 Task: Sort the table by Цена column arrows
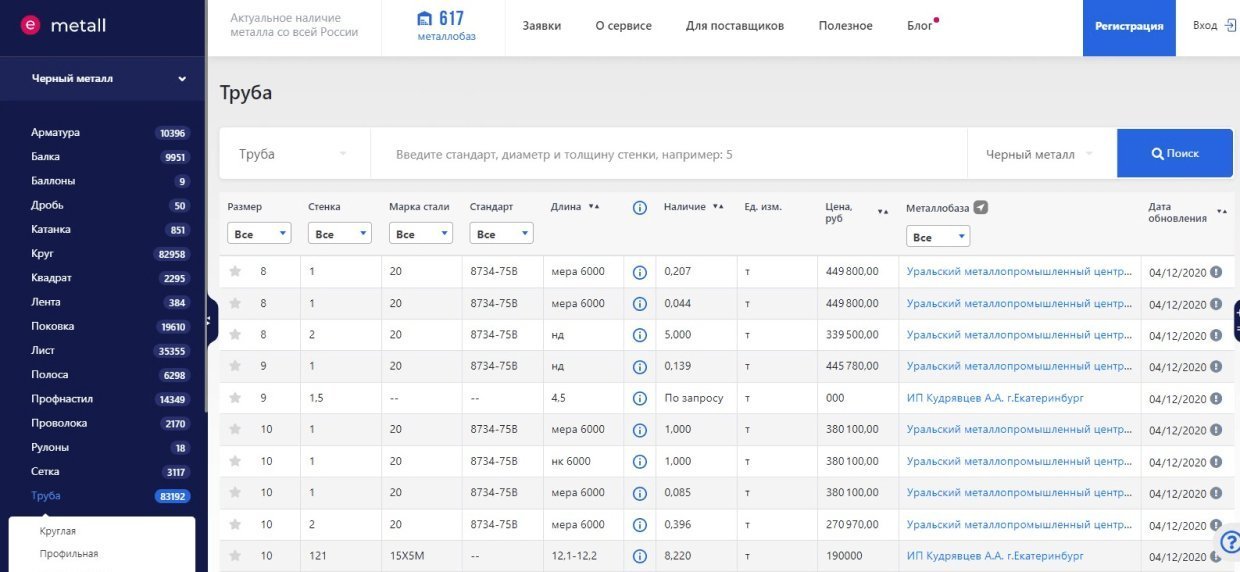point(882,211)
